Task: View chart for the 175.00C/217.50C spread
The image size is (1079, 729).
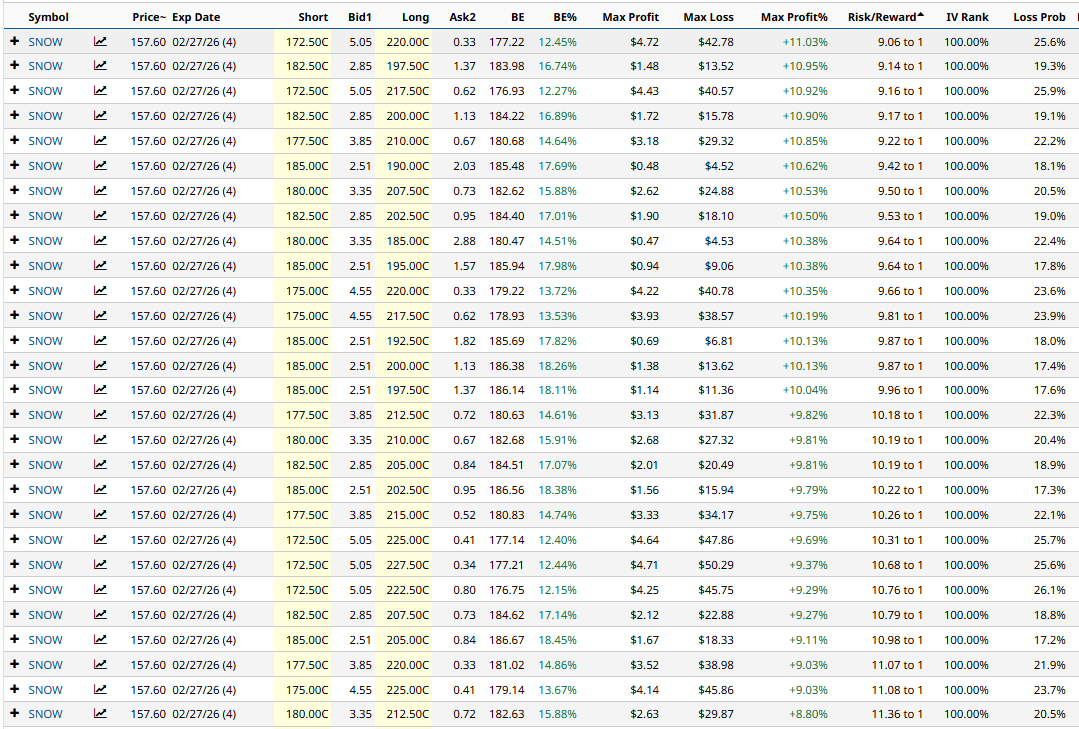Action: tap(100, 316)
